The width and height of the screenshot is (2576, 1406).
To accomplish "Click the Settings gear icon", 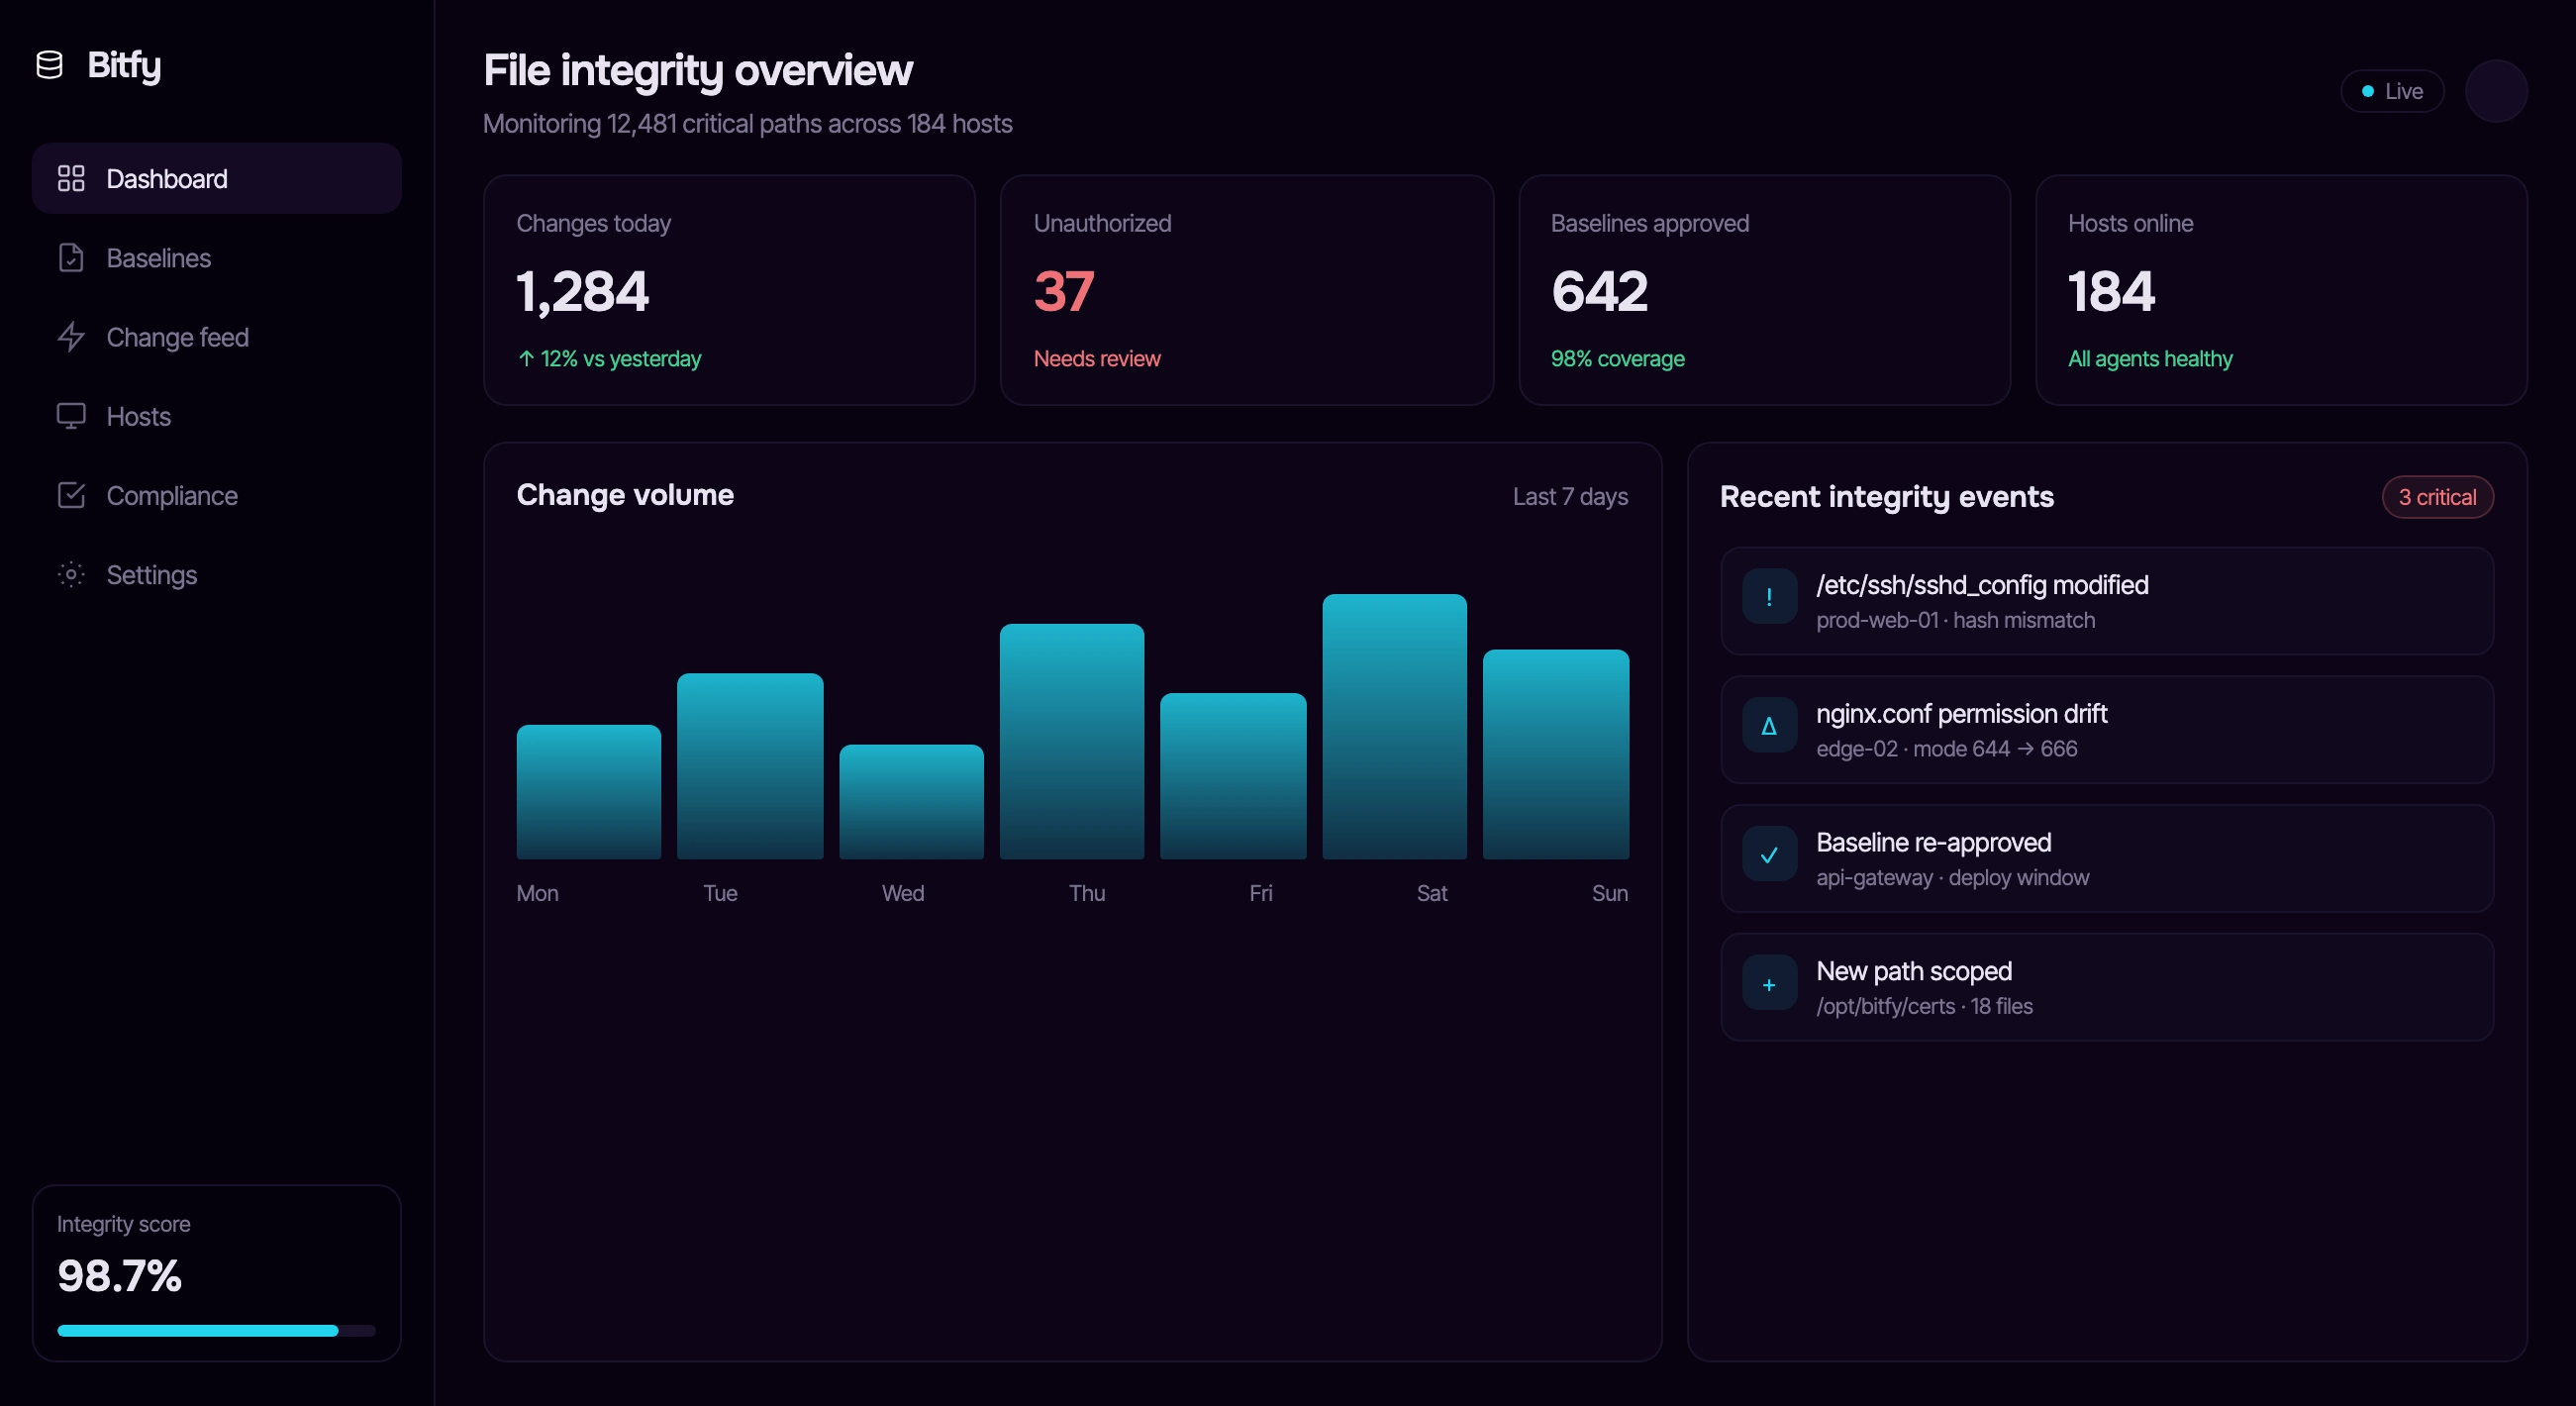I will pyautogui.click(x=71, y=574).
